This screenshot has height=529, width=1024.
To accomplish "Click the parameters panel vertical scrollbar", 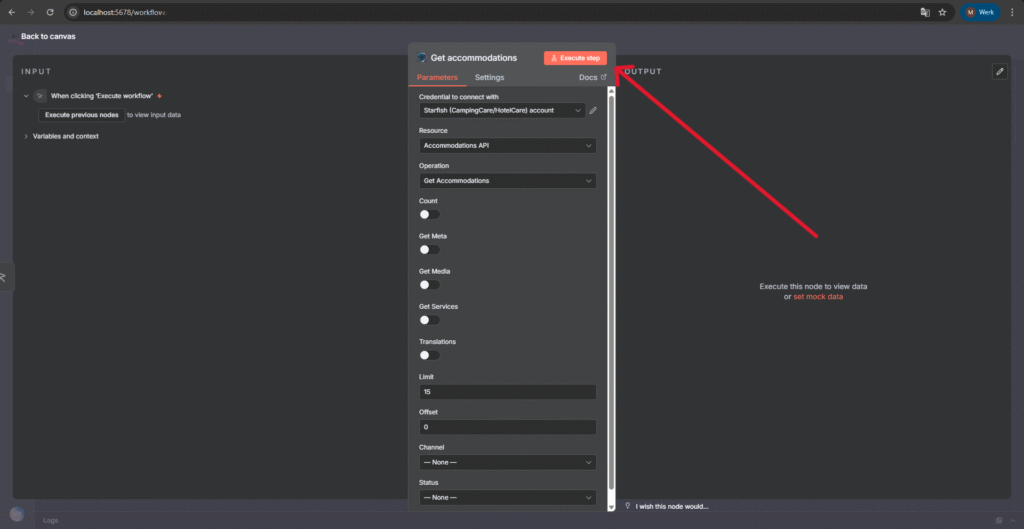I will tap(611, 300).
